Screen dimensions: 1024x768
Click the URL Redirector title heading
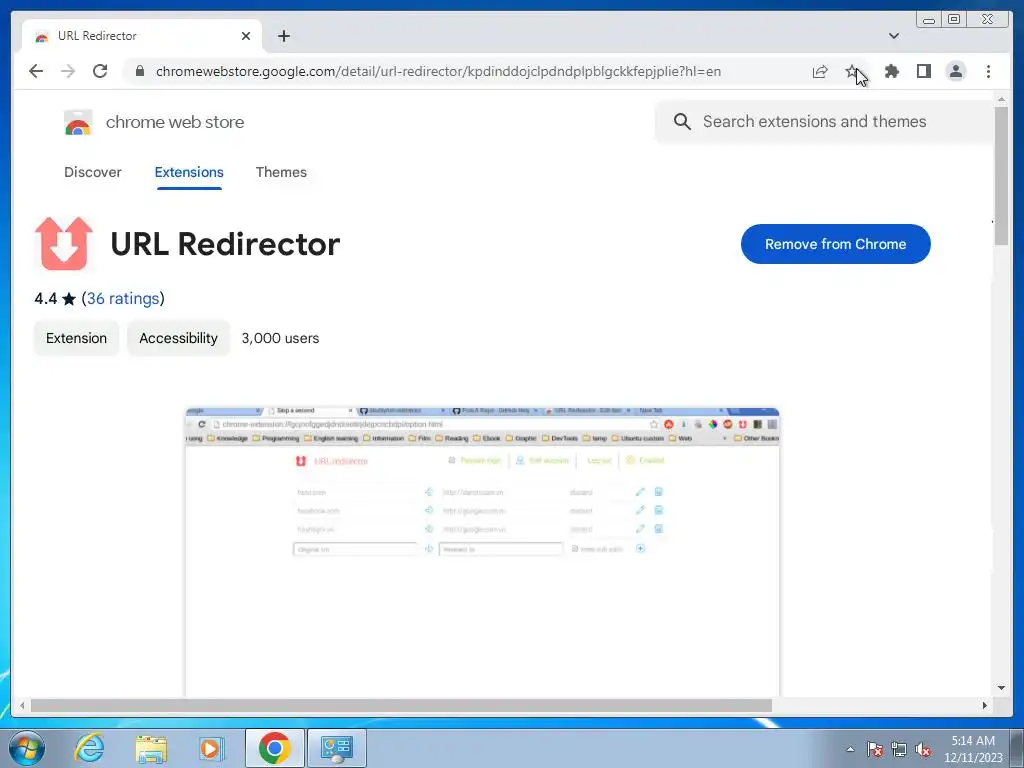[225, 244]
